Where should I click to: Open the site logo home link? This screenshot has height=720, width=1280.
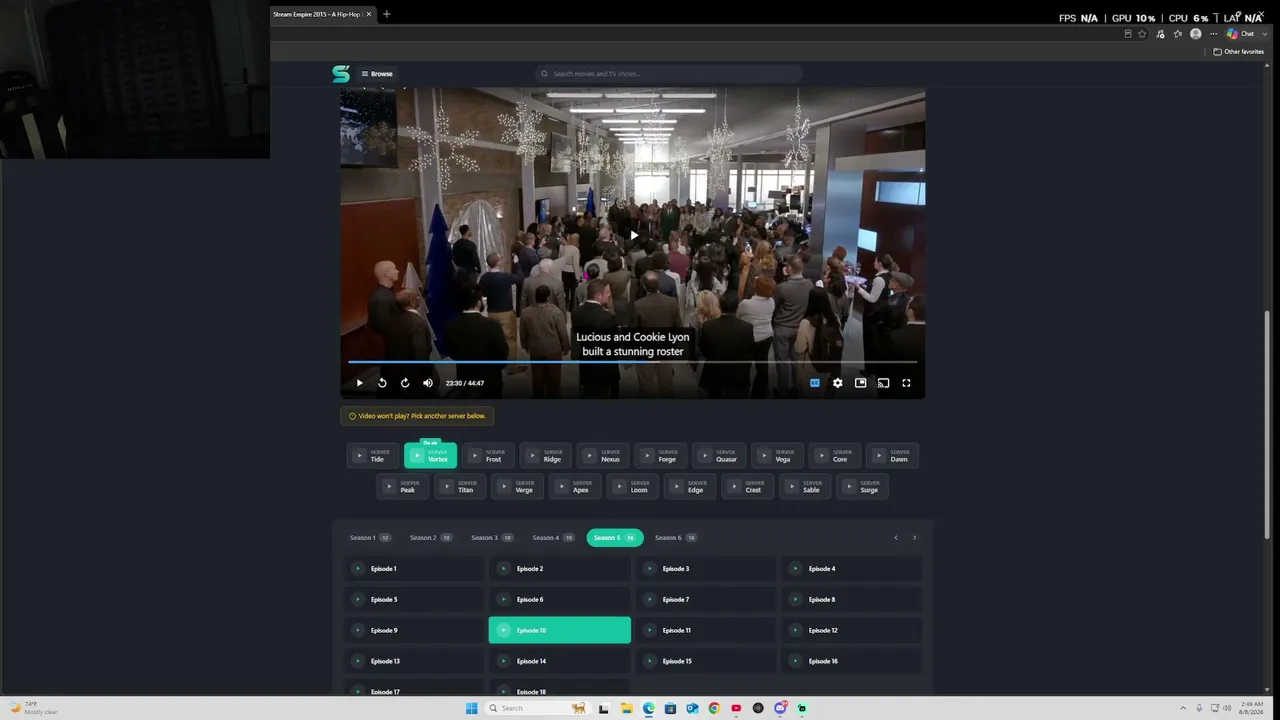341,74
